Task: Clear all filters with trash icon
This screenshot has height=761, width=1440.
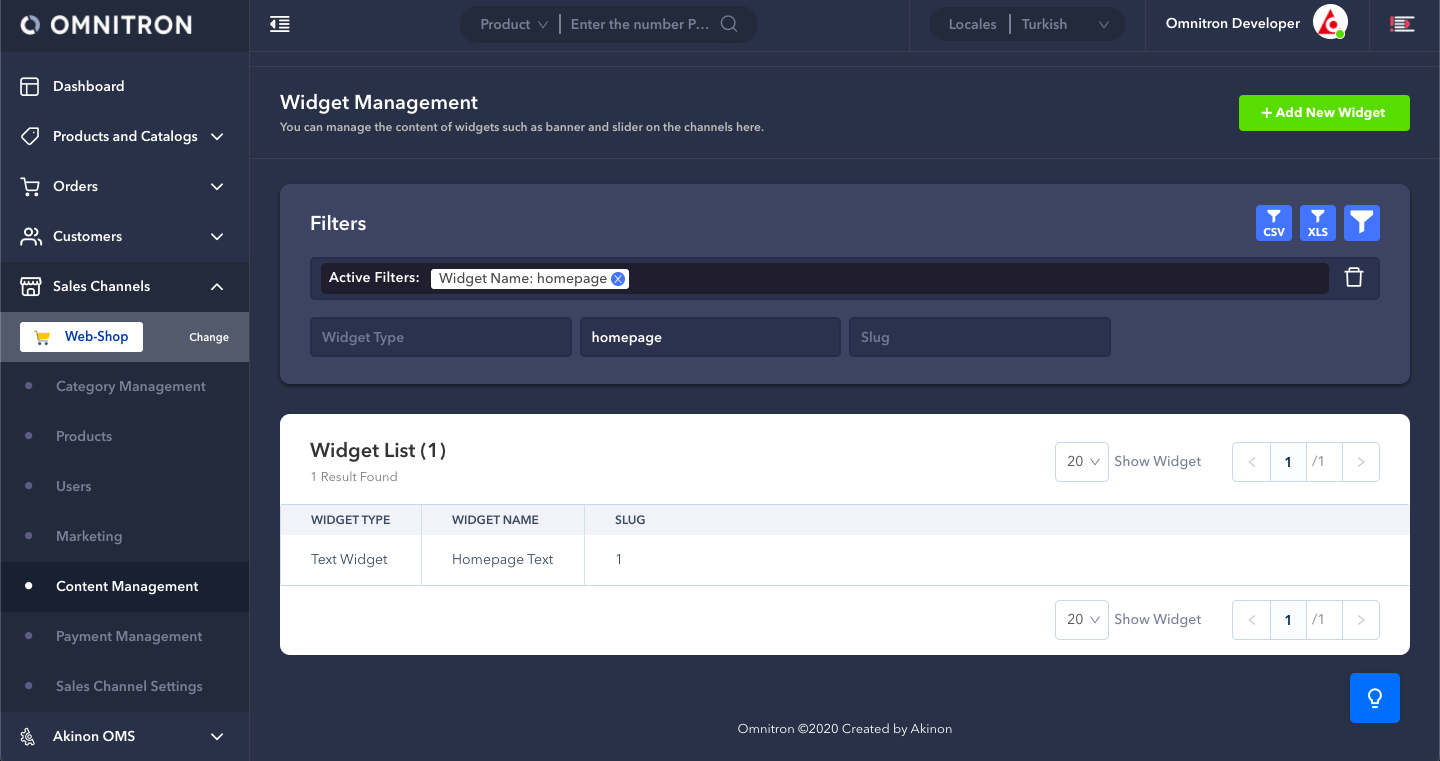Action: point(1354,278)
